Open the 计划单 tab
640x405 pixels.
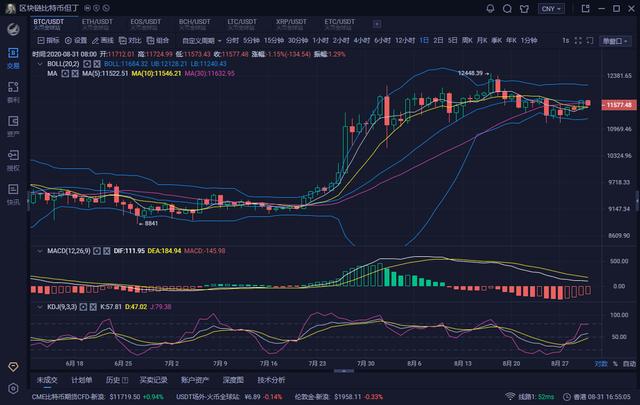(x=82, y=380)
